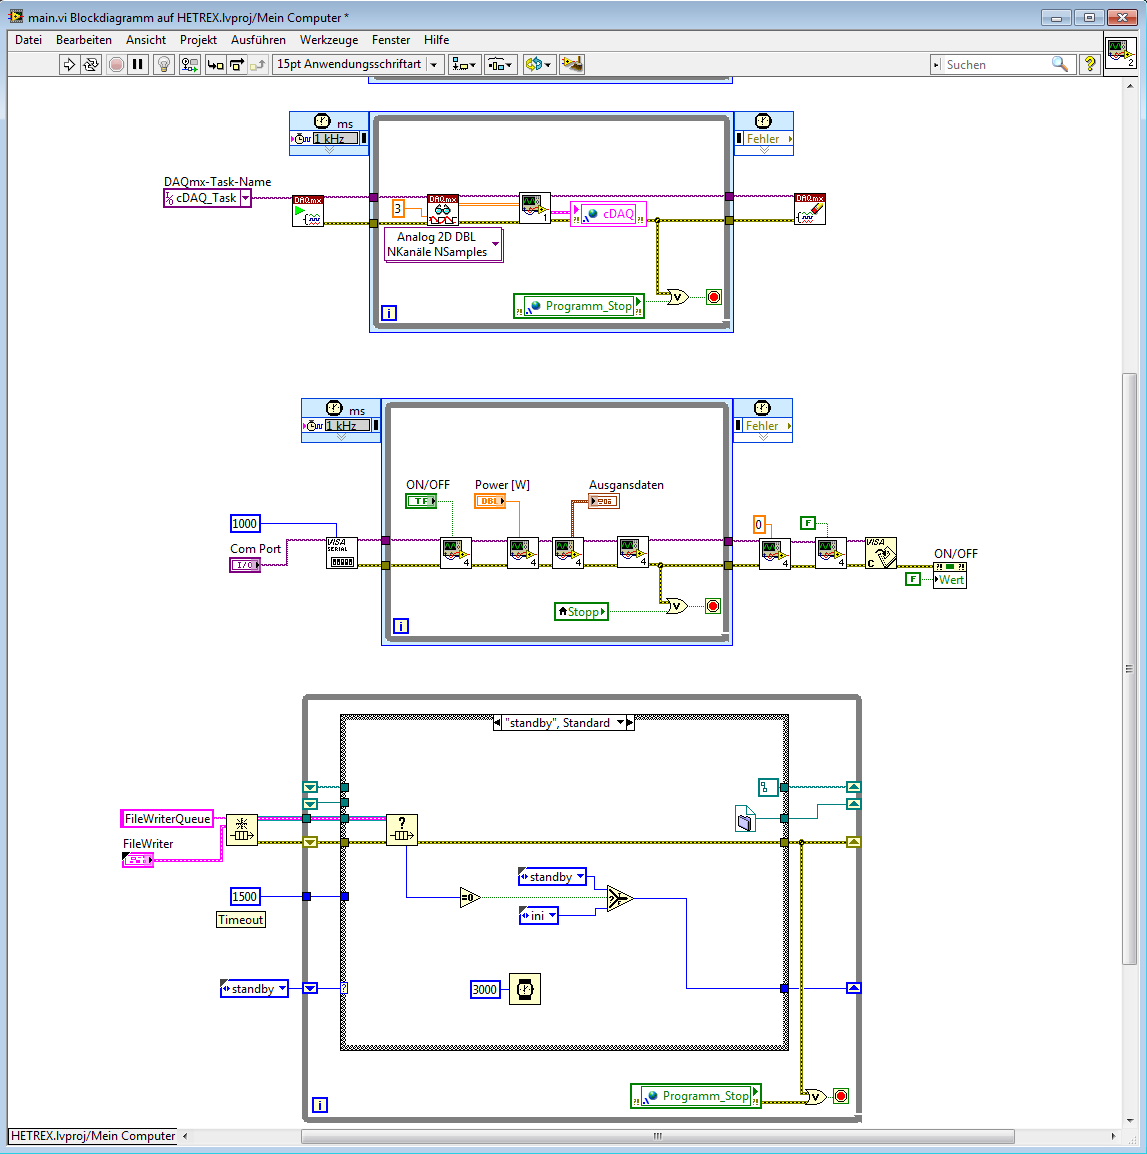Click Run Continuously toolbar button
1147x1154 pixels.
(91, 65)
